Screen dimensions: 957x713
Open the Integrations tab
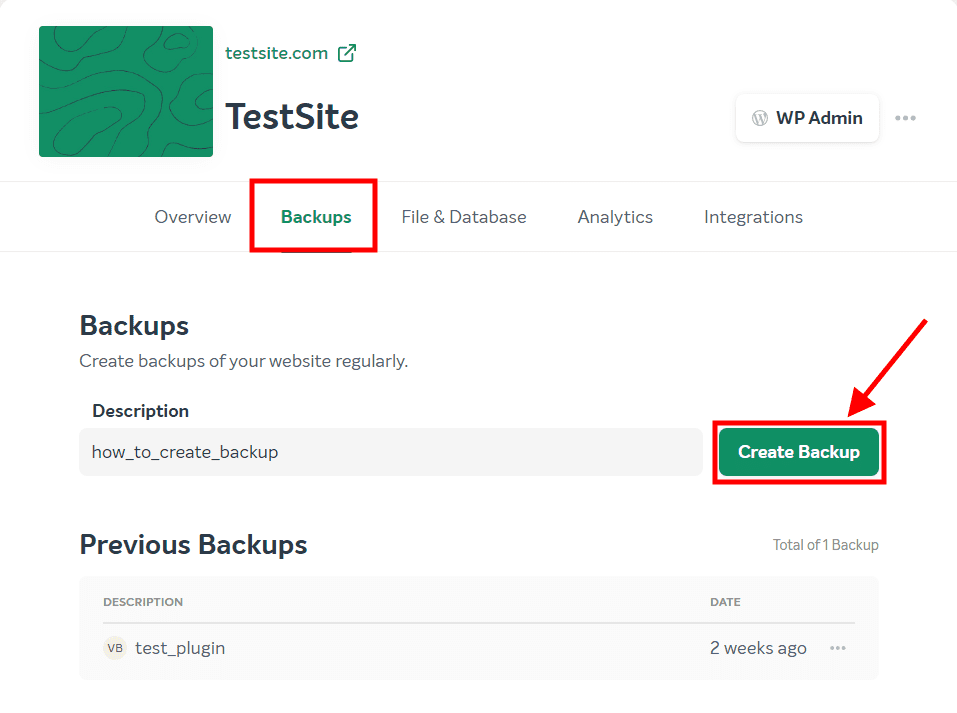click(753, 216)
